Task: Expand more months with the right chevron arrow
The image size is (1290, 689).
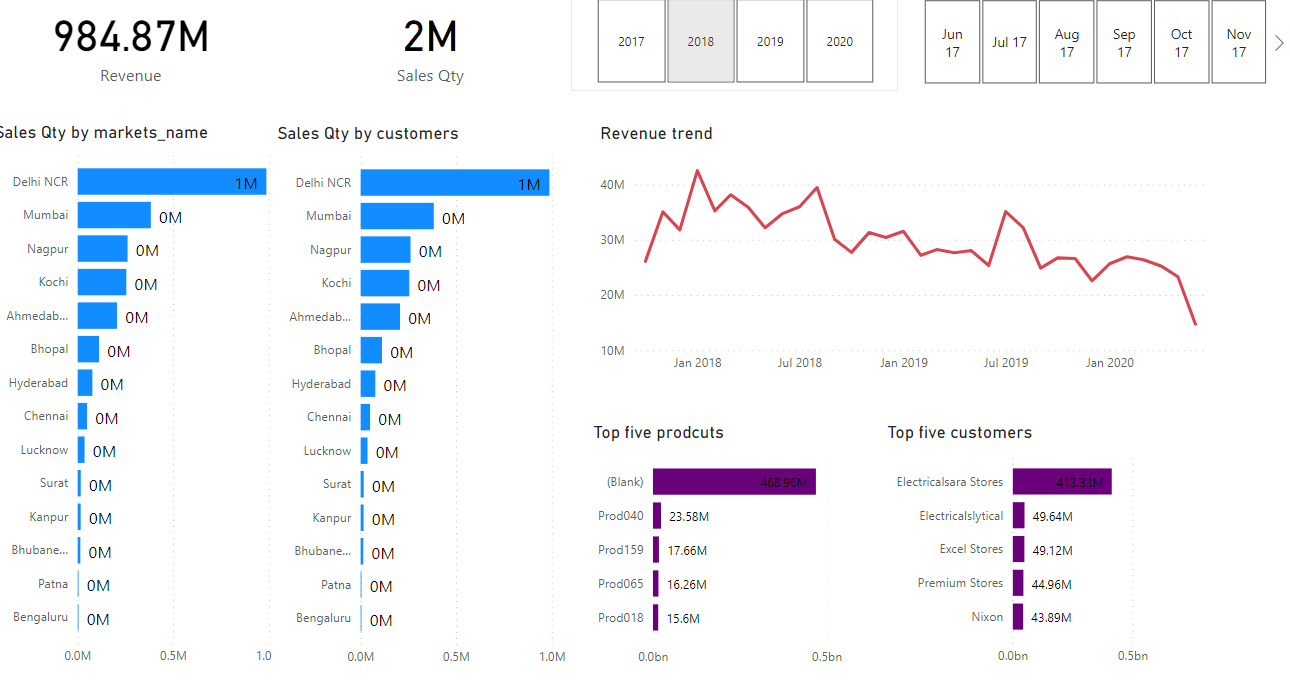Action: (1279, 41)
